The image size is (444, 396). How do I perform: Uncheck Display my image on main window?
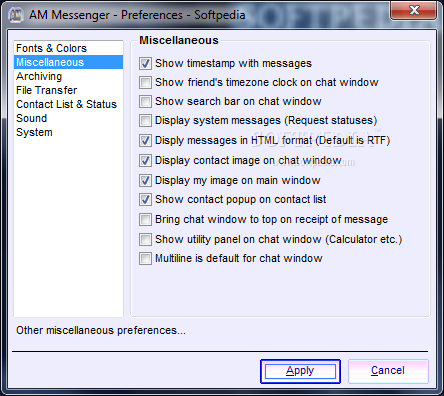[145, 180]
